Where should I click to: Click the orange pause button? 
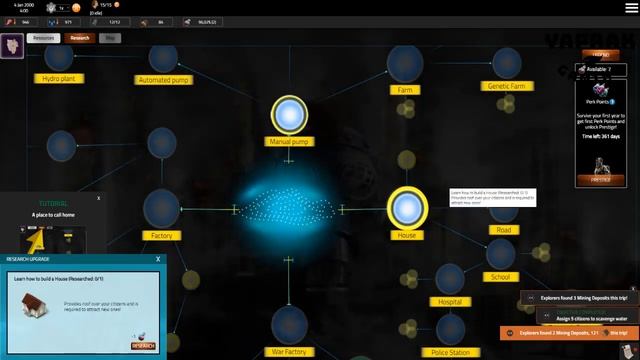(76, 8)
